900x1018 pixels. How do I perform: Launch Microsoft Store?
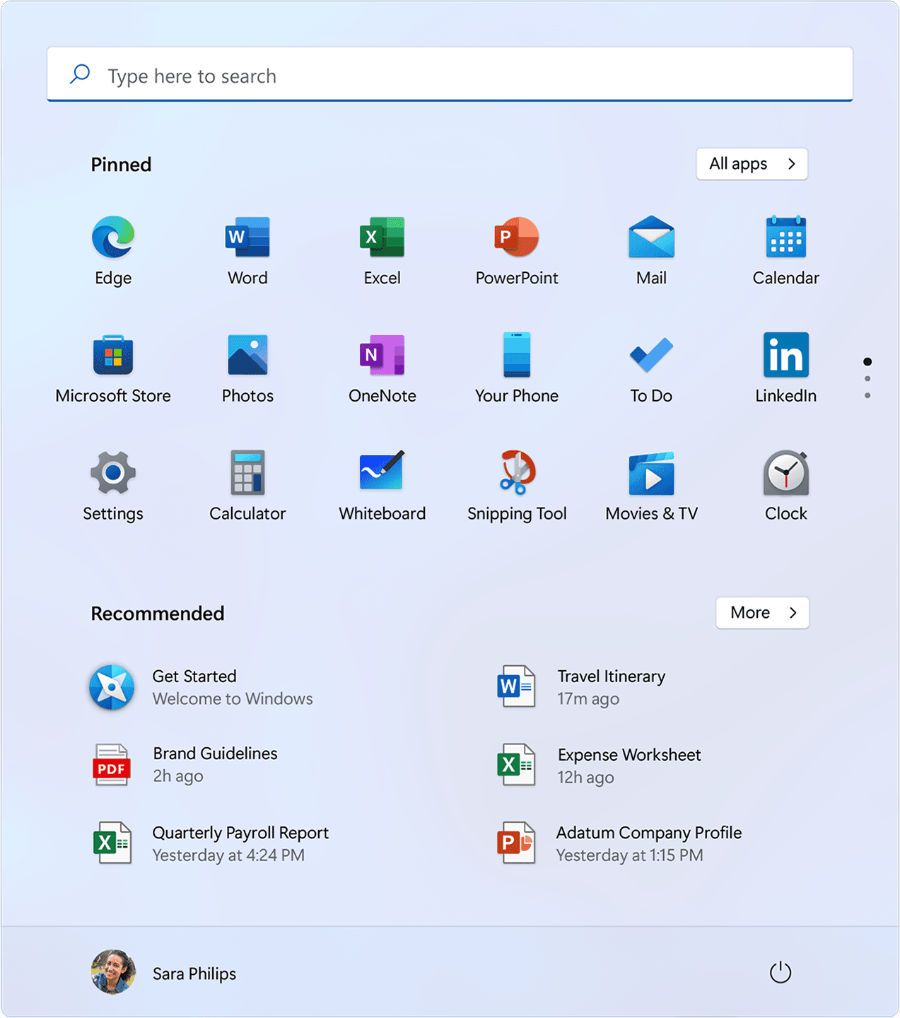click(113, 368)
